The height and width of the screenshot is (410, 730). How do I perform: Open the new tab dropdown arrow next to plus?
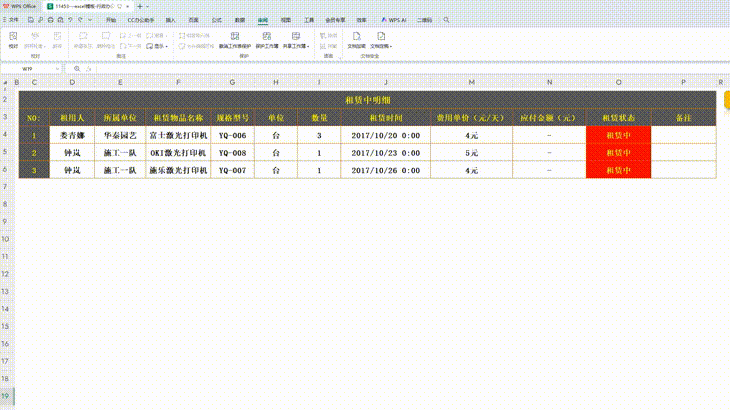[x=148, y=7]
